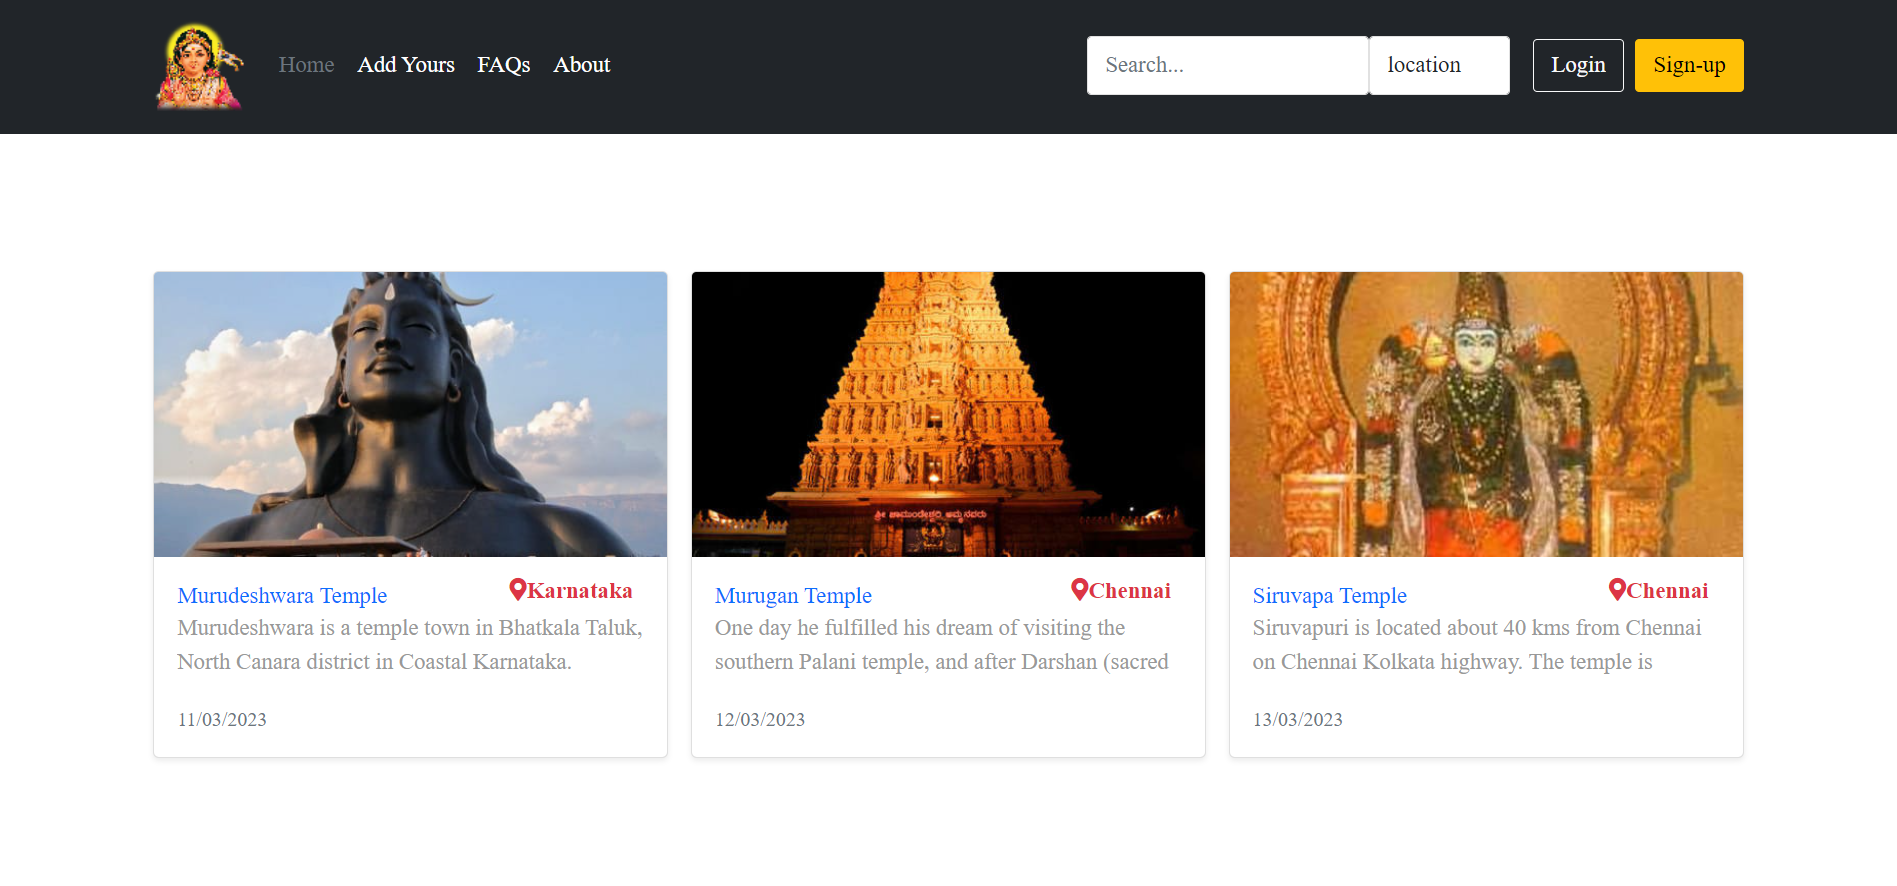Open the Add Yours page
1897x886 pixels.
(405, 65)
